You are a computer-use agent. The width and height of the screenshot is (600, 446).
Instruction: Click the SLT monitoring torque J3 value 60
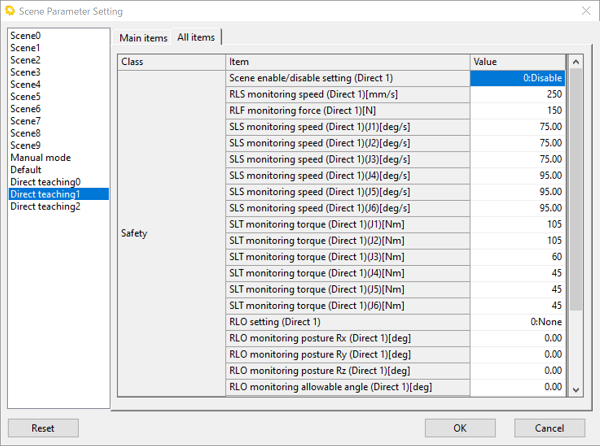click(x=518, y=257)
